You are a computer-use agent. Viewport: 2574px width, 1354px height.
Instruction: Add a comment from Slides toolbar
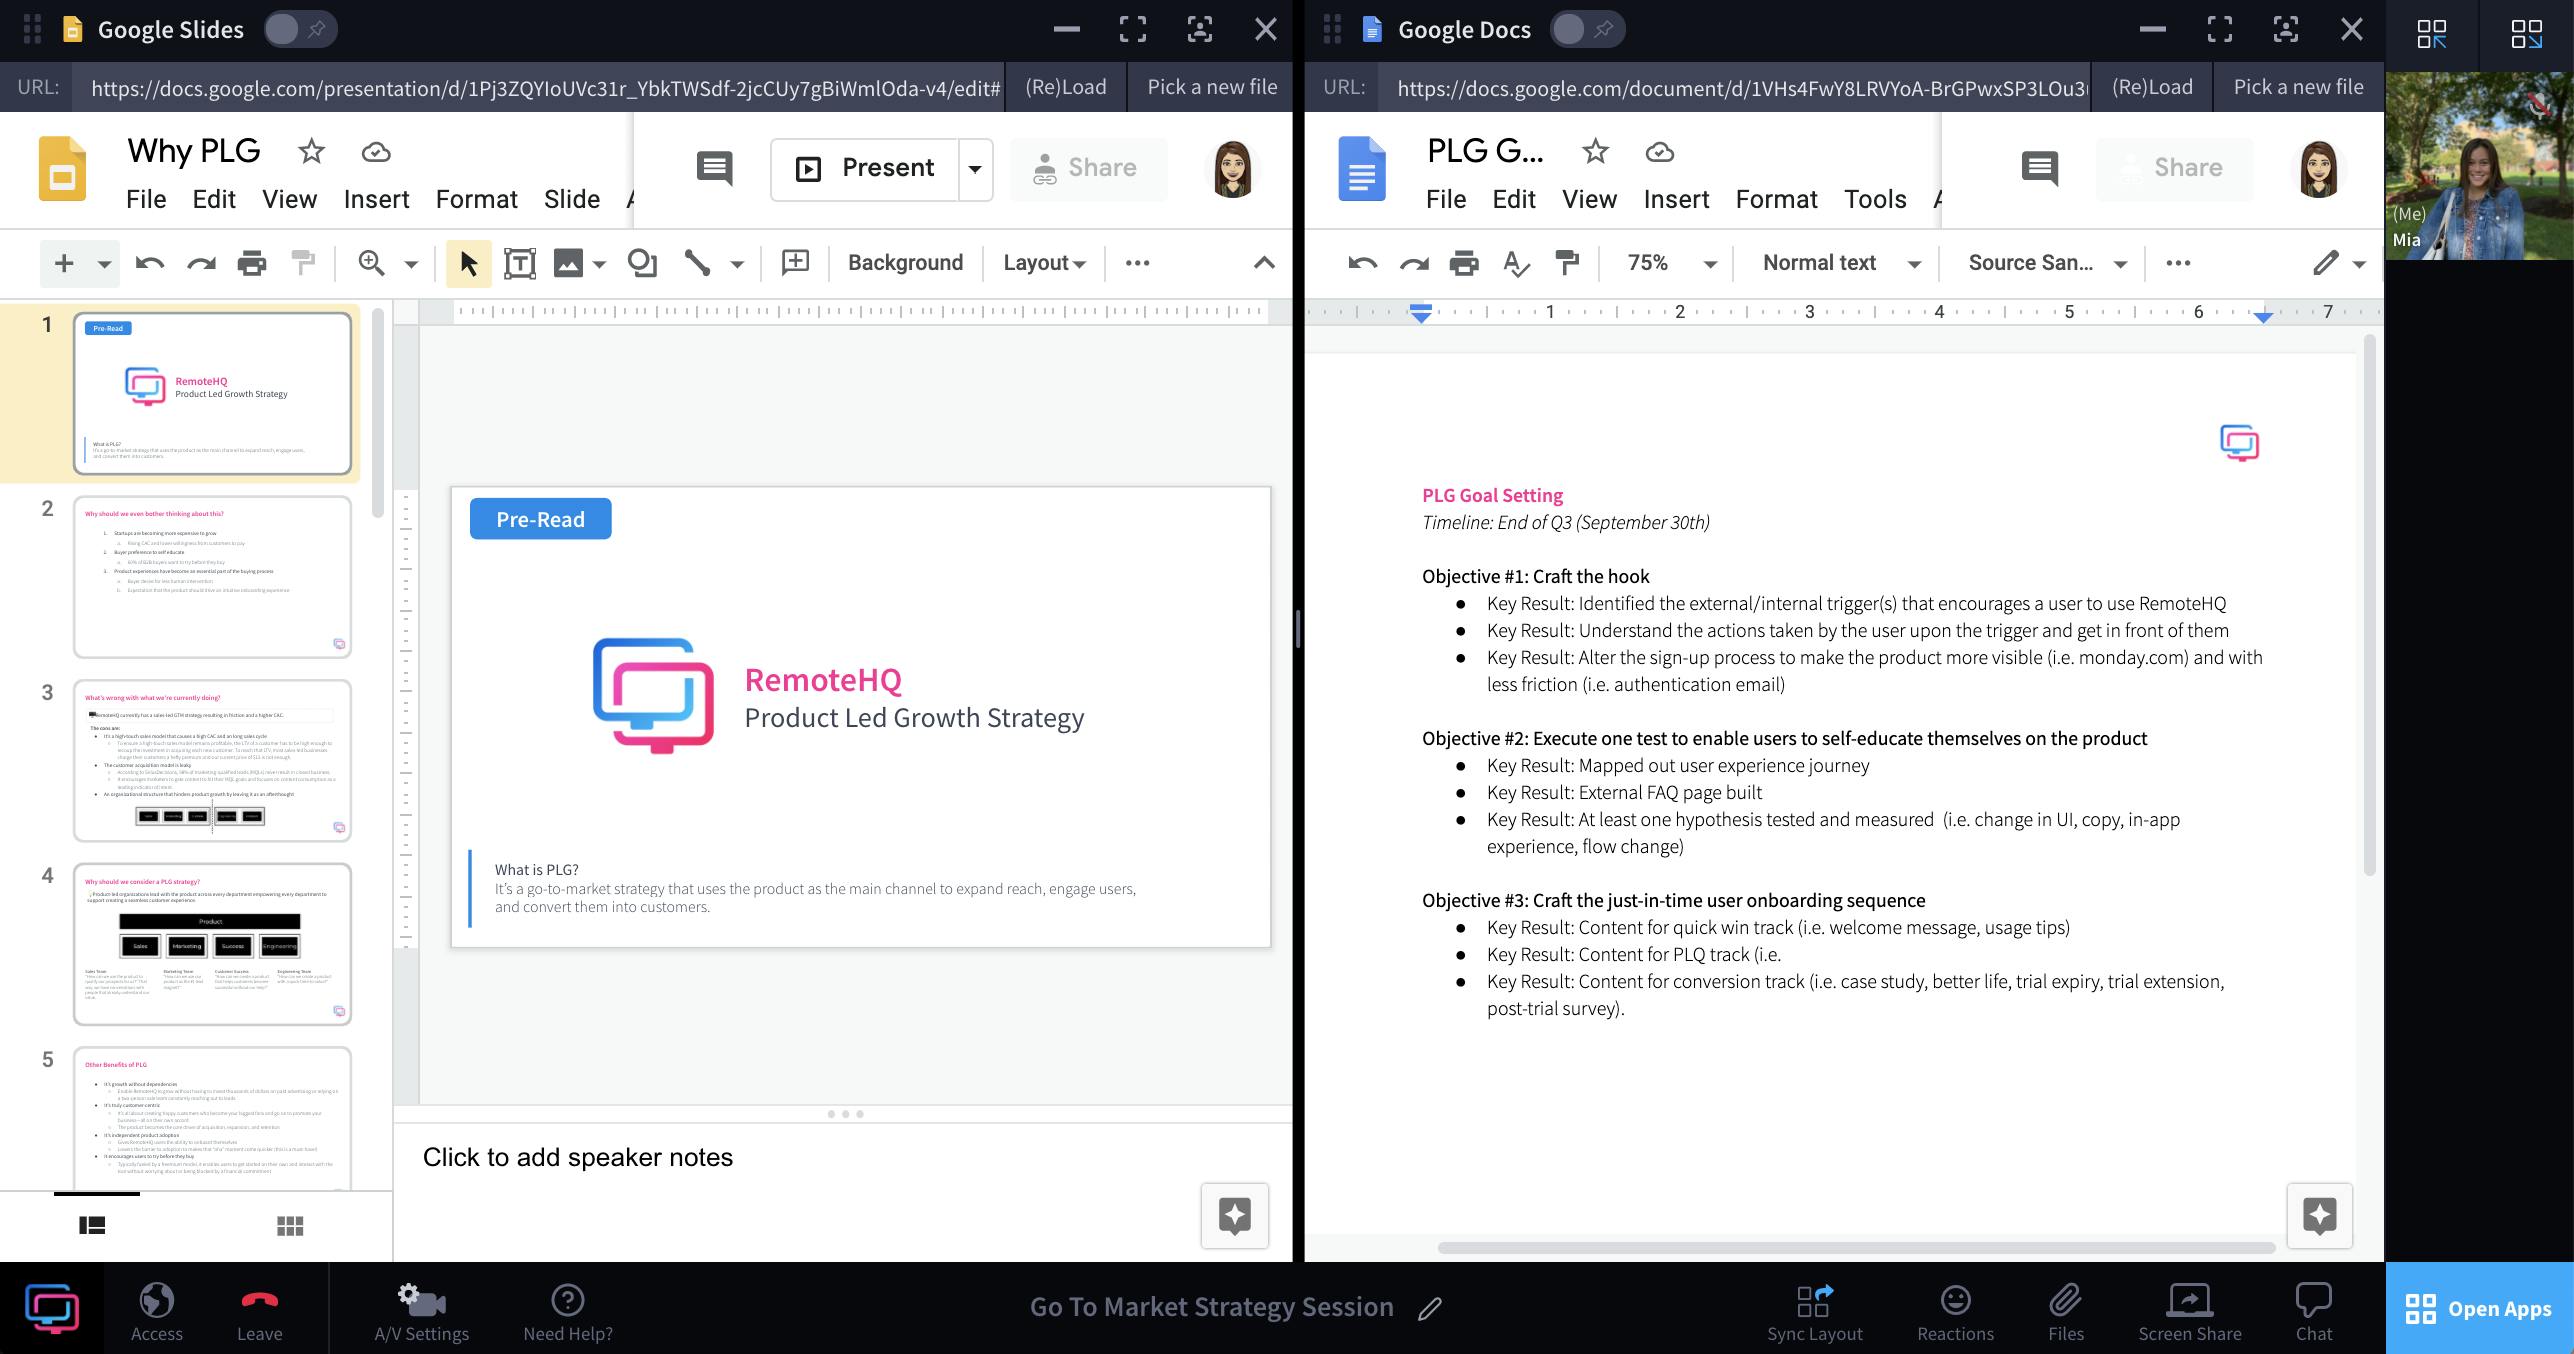795,263
